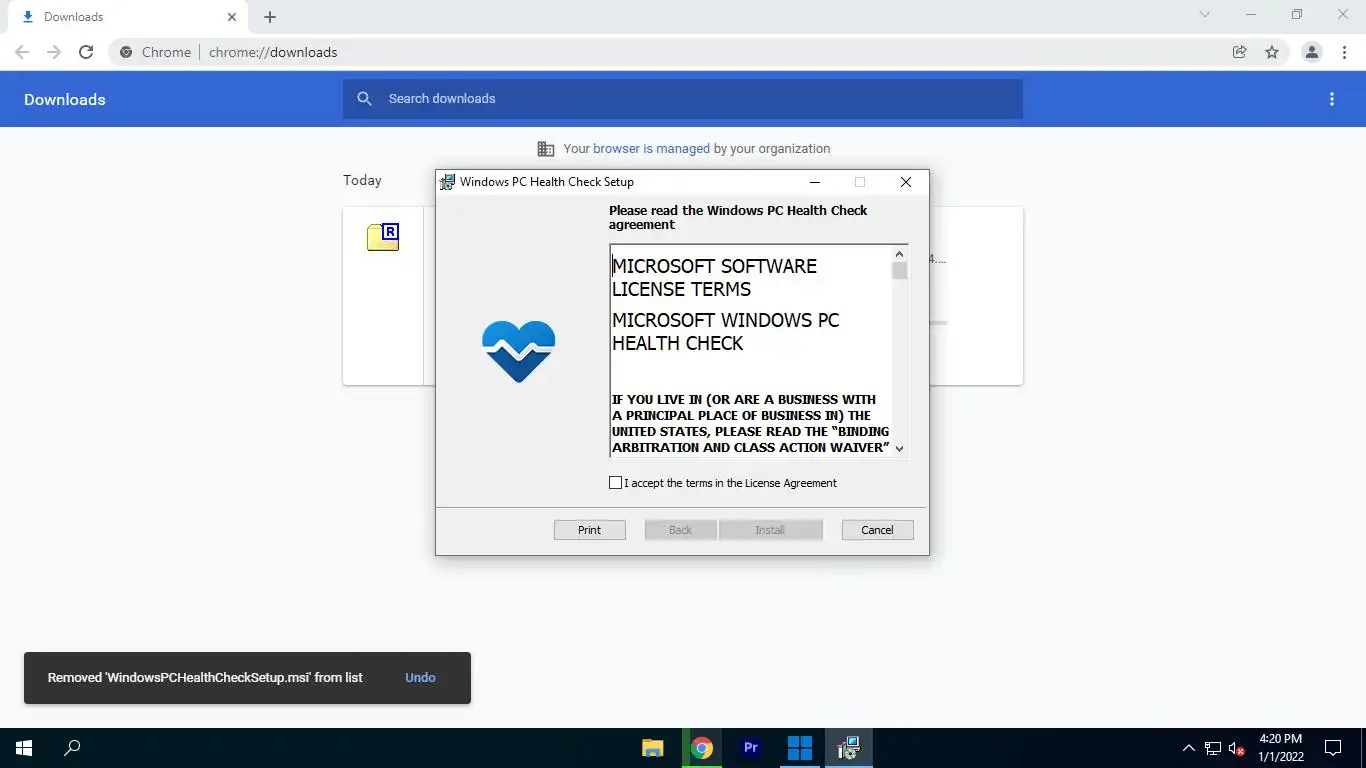
Task: Click the magnifier icon in downloads search
Action: [365, 99]
